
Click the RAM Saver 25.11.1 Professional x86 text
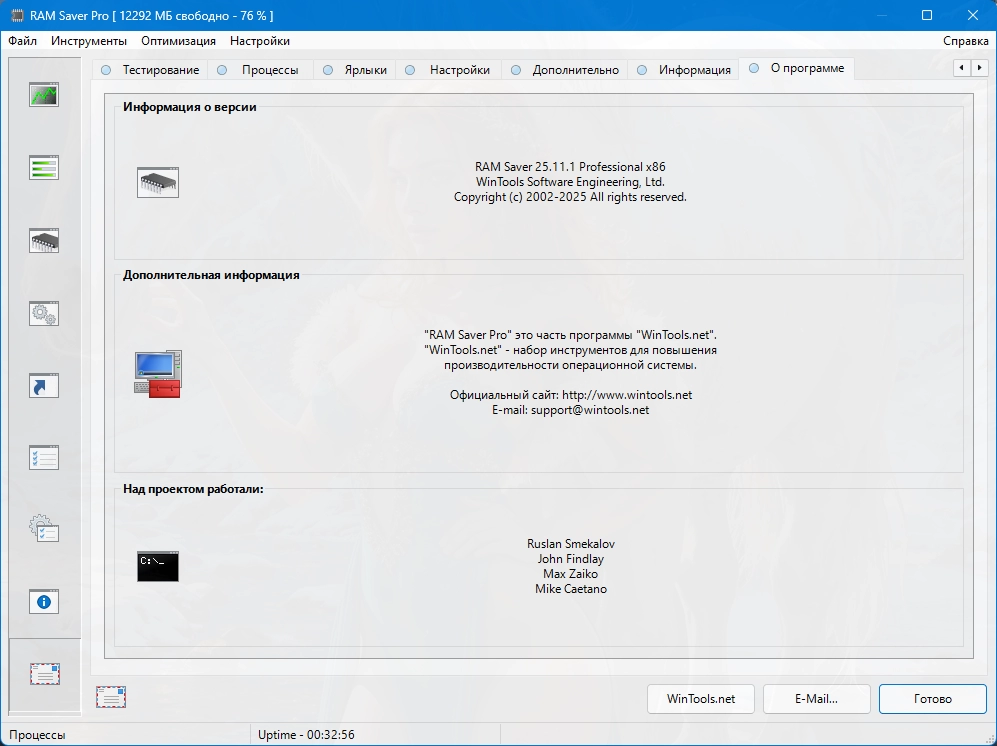570,167
